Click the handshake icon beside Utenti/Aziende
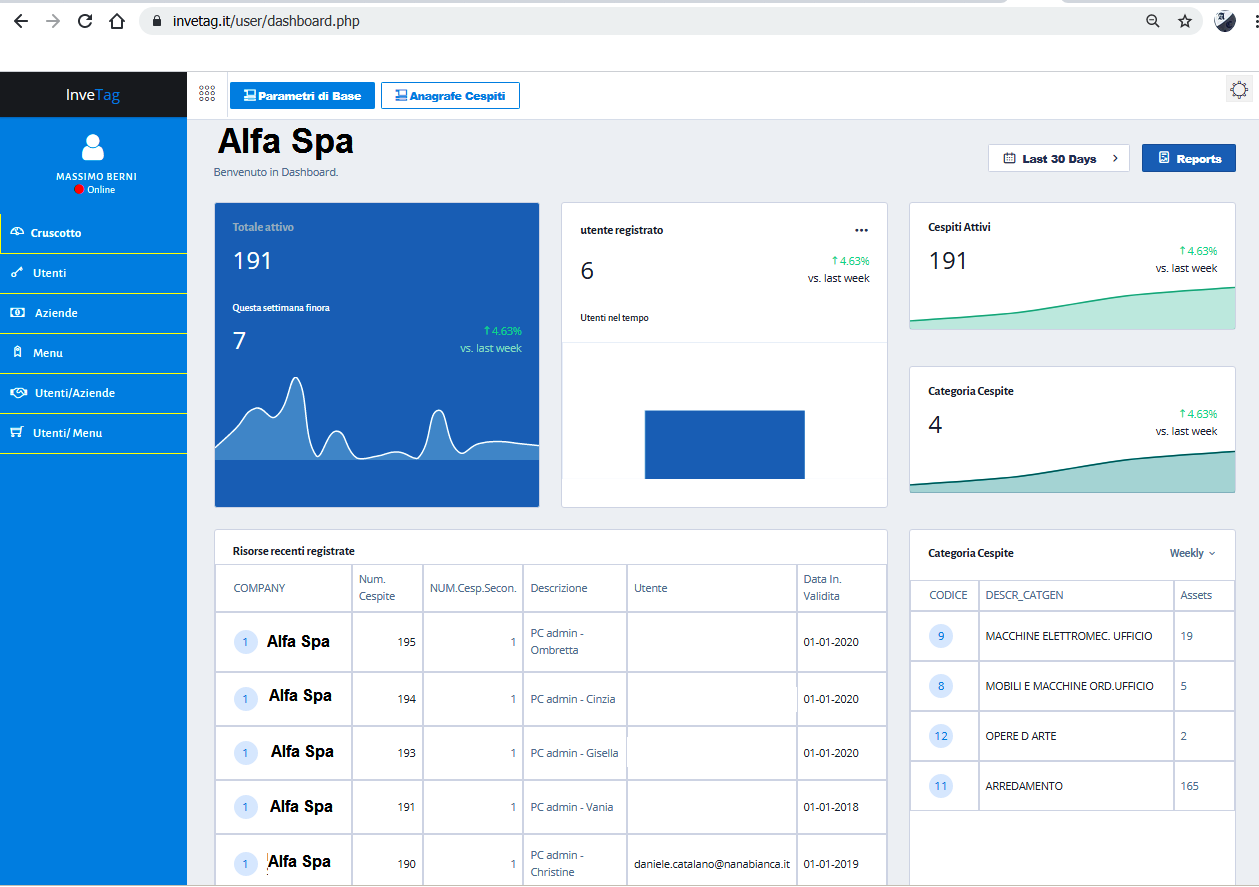The image size is (1259, 887). (18, 392)
